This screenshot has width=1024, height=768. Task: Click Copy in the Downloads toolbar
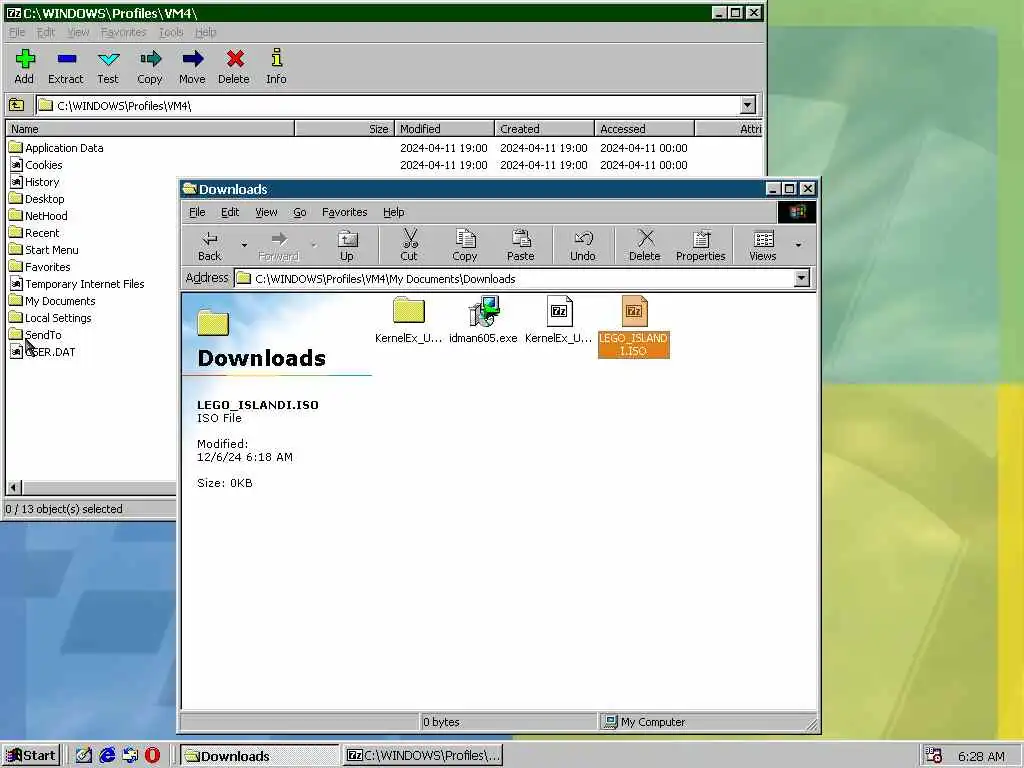pyautogui.click(x=464, y=246)
